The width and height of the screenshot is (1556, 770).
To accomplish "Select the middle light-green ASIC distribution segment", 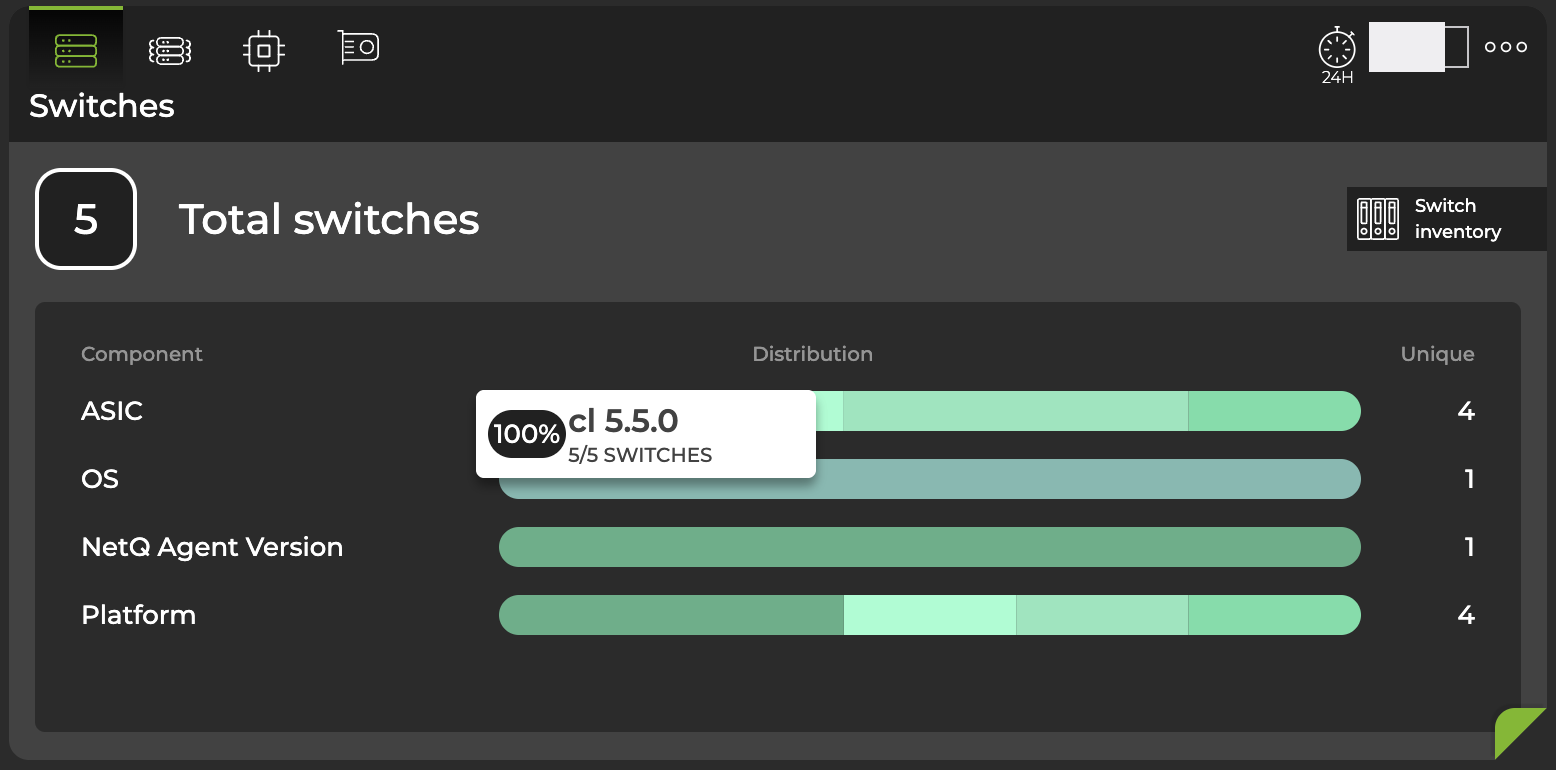I will (x=1015, y=411).
